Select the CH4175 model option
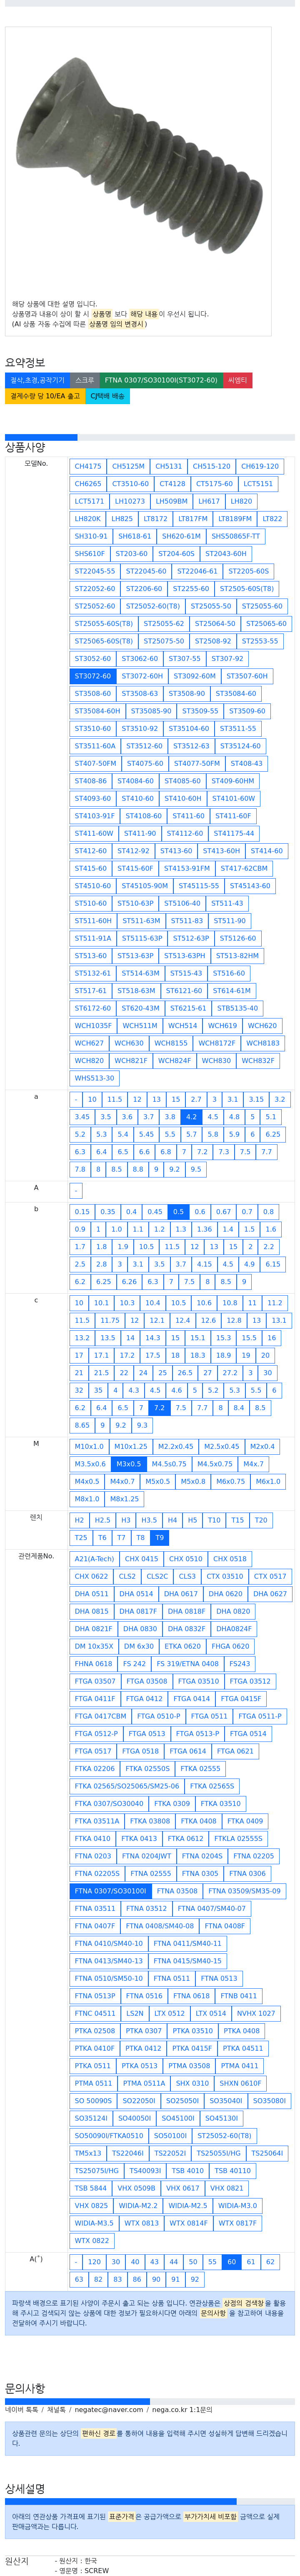Screen dimensions: 300x2576 pos(88,466)
